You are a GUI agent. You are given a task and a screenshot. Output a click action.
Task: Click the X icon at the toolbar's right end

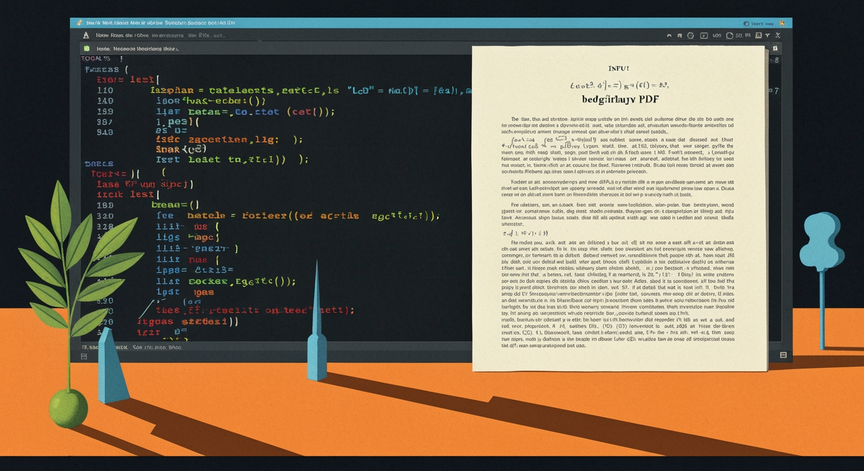coord(777,35)
